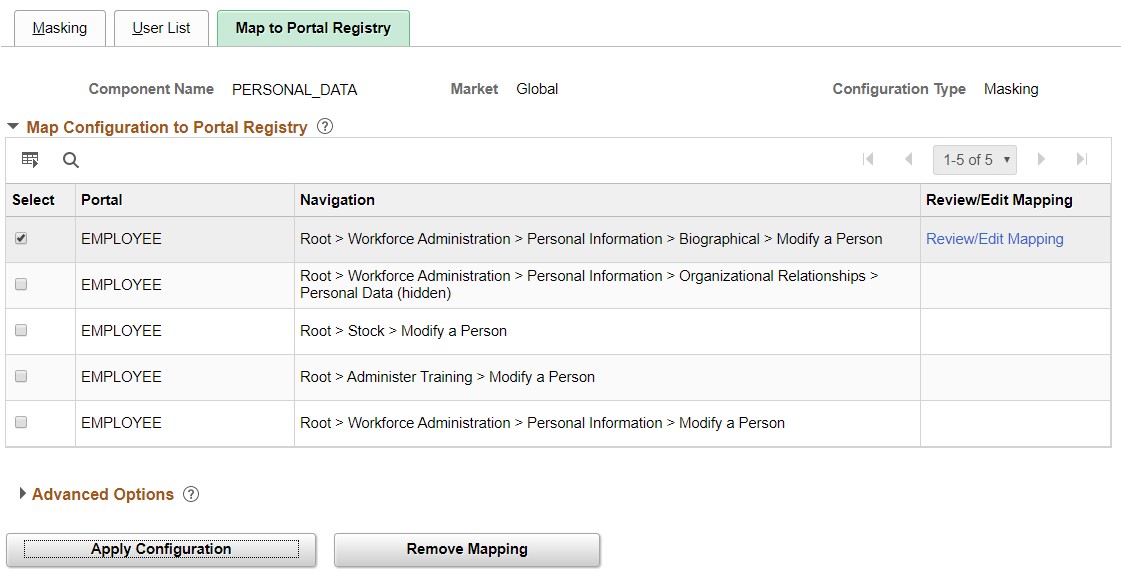Image resolution: width=1121 pixels, height=569 pixels.
Task: Click the Apply Configuration button
Action: pos(161,549)
